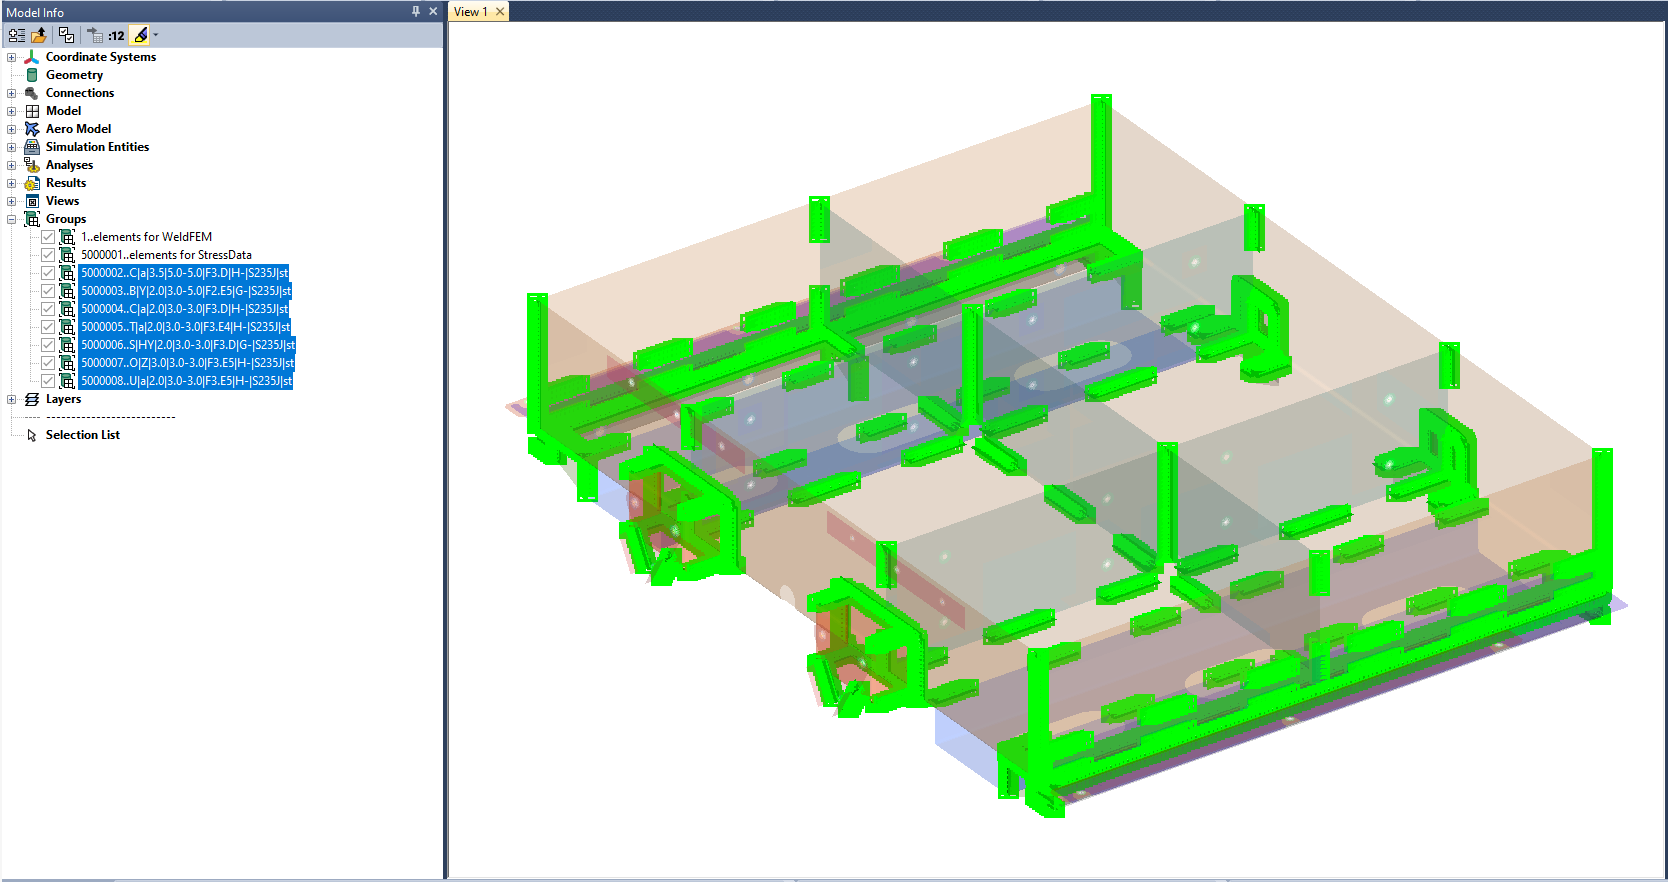Pin the Model Info panel

[416, 11]
